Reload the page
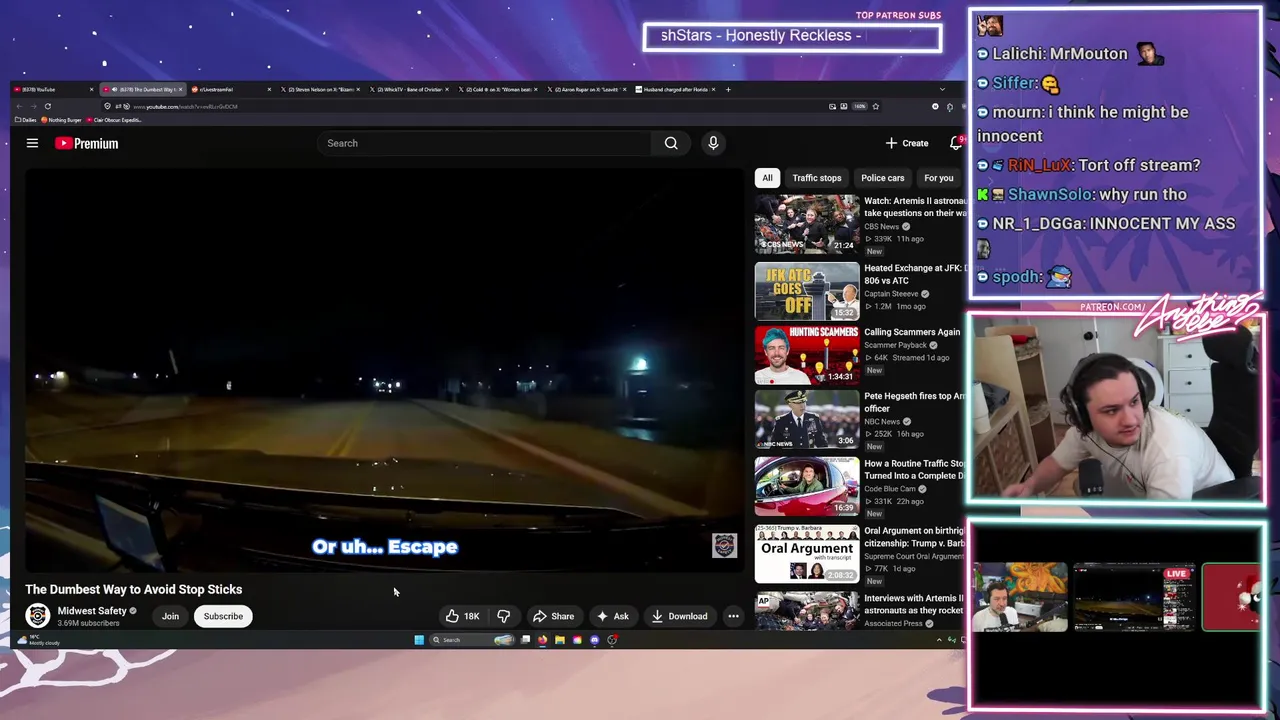The image size is (1280, 720). (x=47, y=106)
